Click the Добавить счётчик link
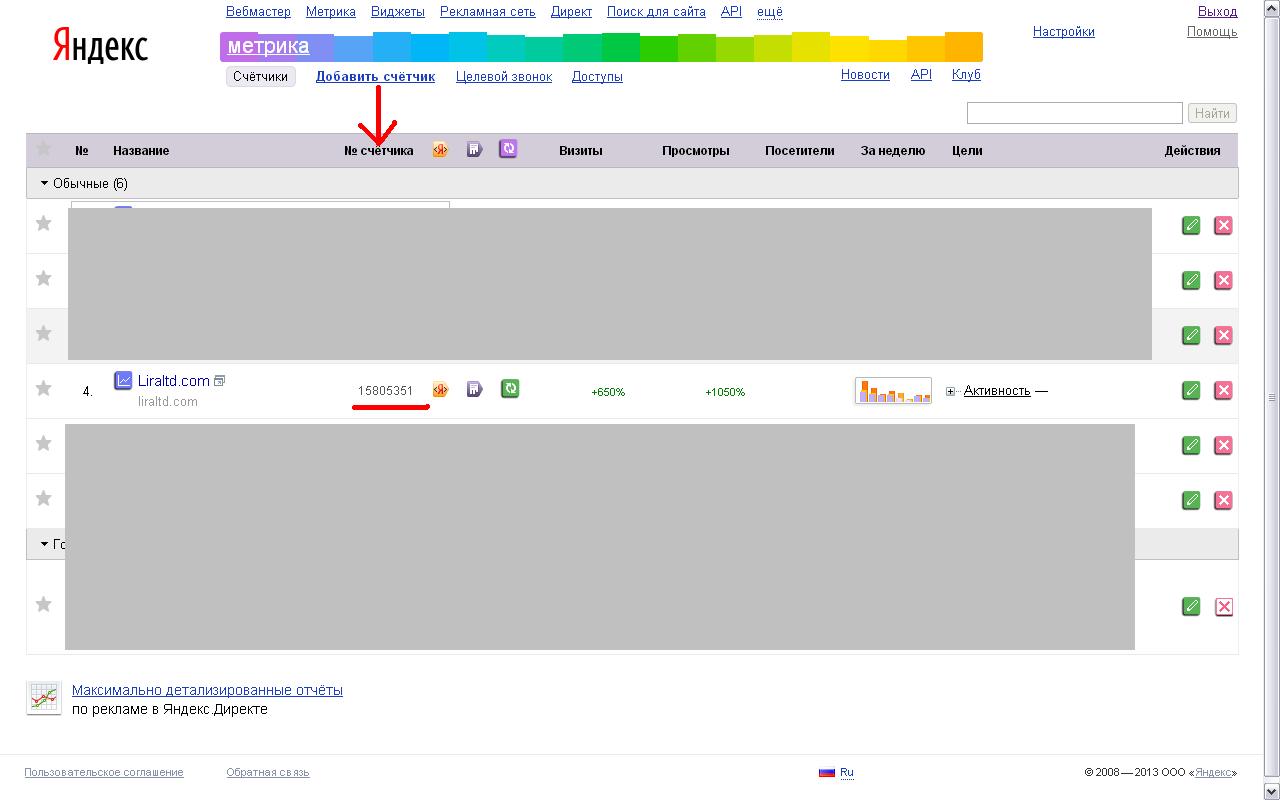1280x800 pixels. coord(375,77)
